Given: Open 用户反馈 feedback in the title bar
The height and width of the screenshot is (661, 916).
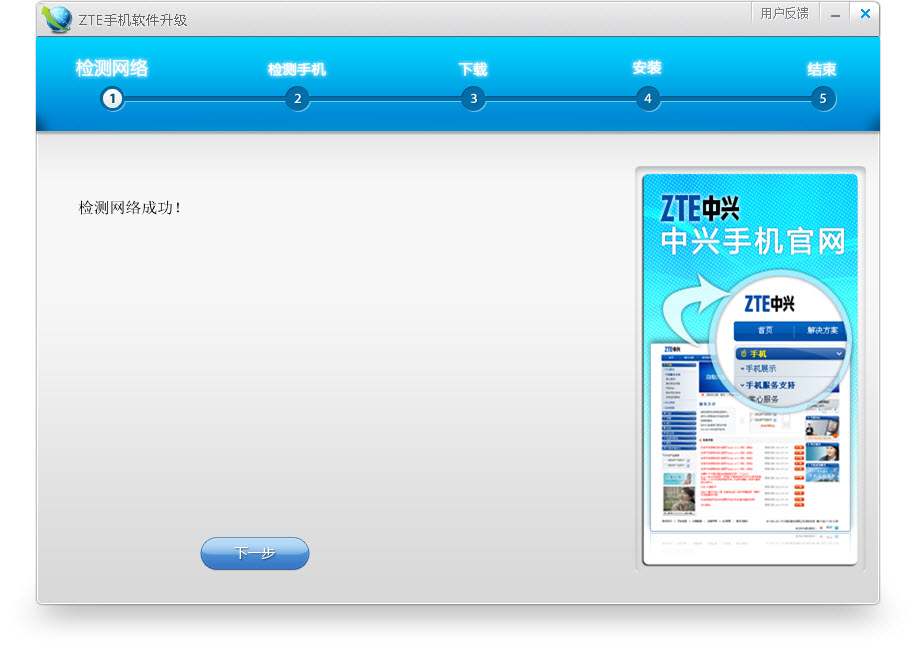Looking at the screenshot, I should [786, 14].
